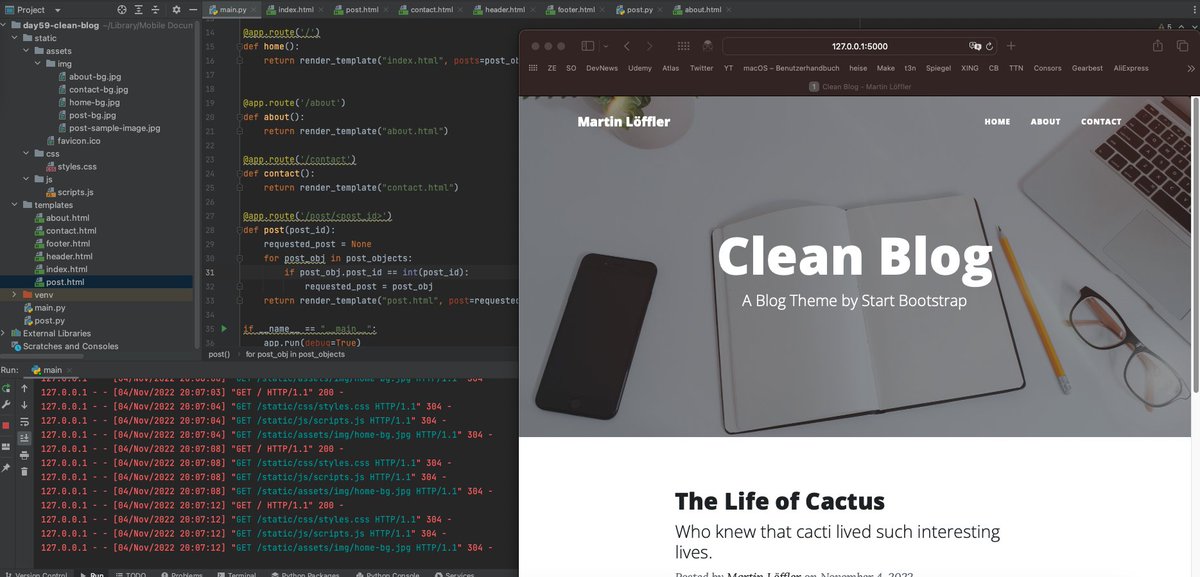Stop the running main process
This screenshot has width=1200, height=577.
[7, 425]
